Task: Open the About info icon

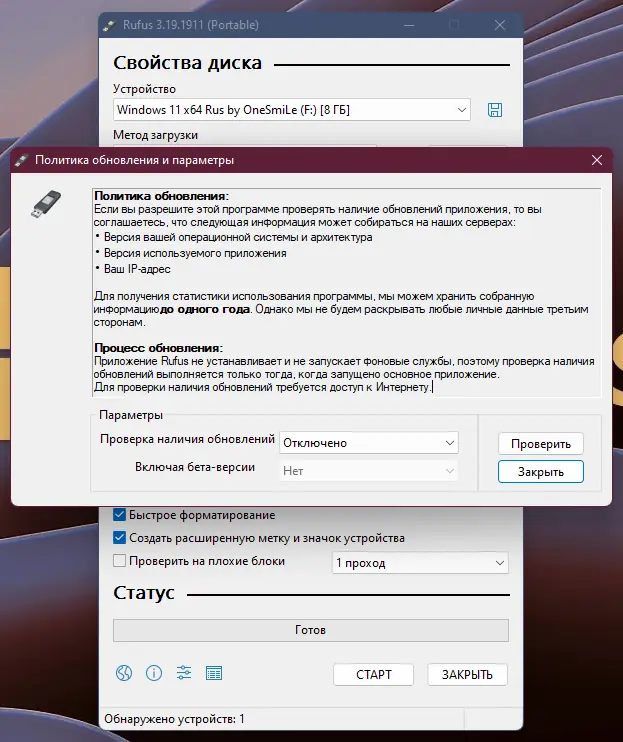Action: click(x=154, y=673)
